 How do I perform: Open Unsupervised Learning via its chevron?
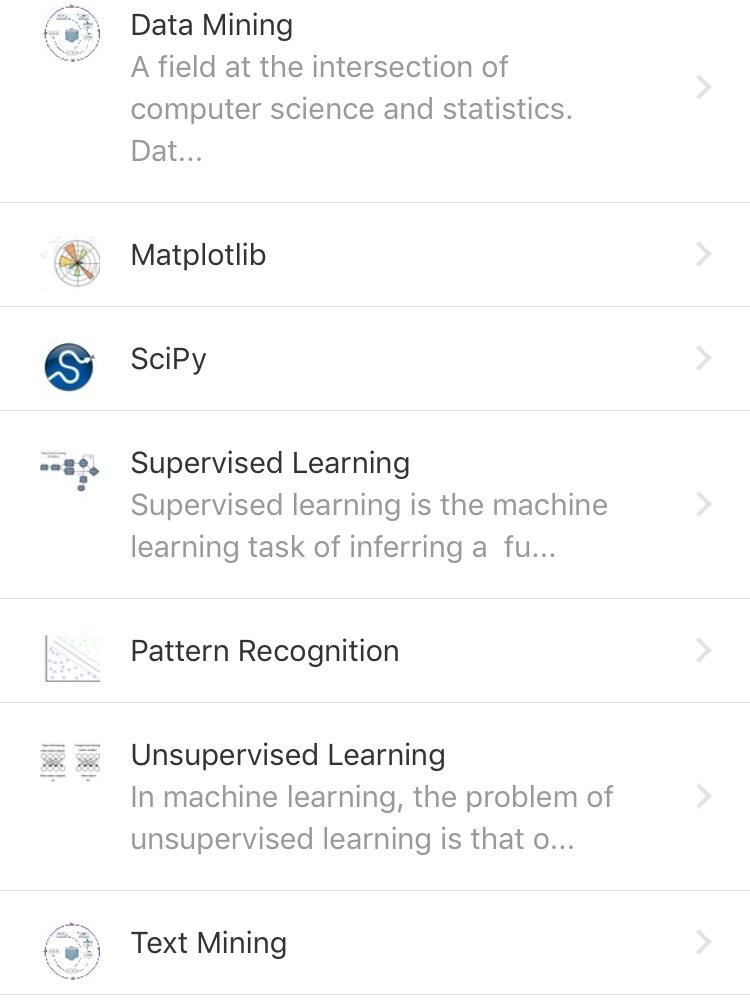pyautogui.click(x=704, y=796)
